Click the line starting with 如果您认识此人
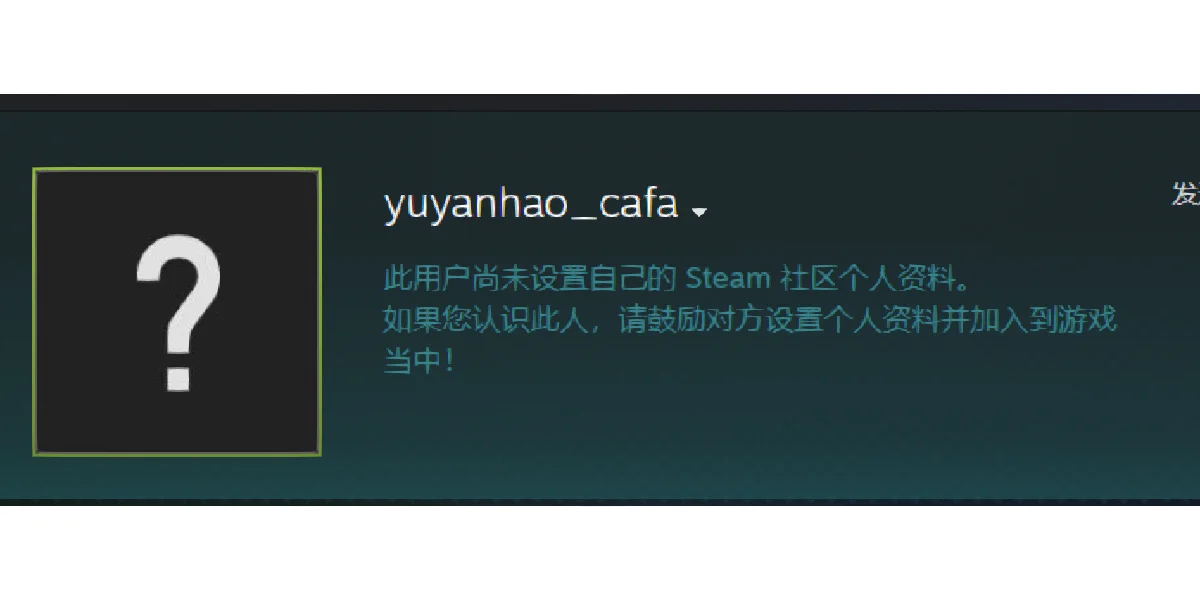Screen dimensions: 1200x600 (x=750, y=320)
